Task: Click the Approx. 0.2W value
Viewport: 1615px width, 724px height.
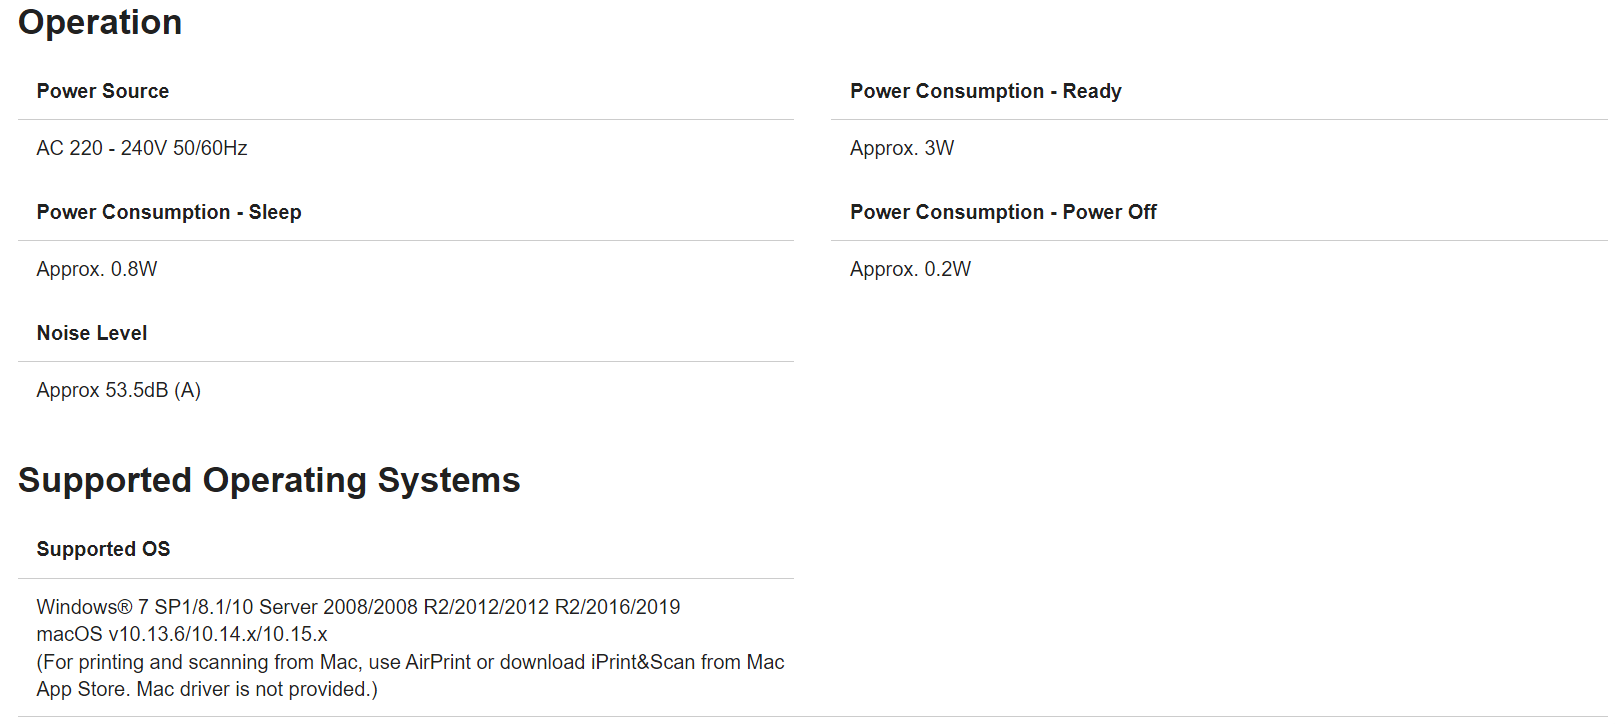Action: coord(910,269)
